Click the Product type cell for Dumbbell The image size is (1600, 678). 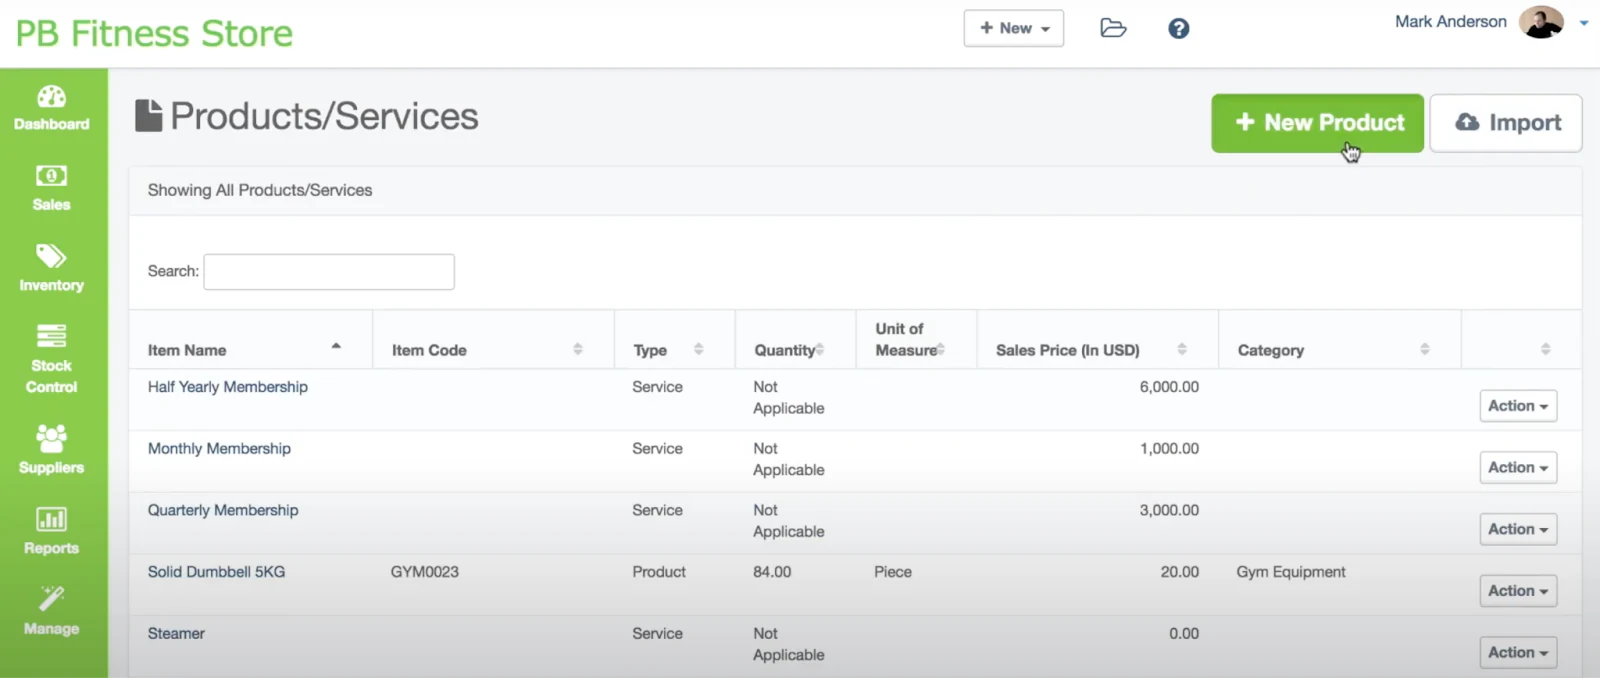(659, 572)
